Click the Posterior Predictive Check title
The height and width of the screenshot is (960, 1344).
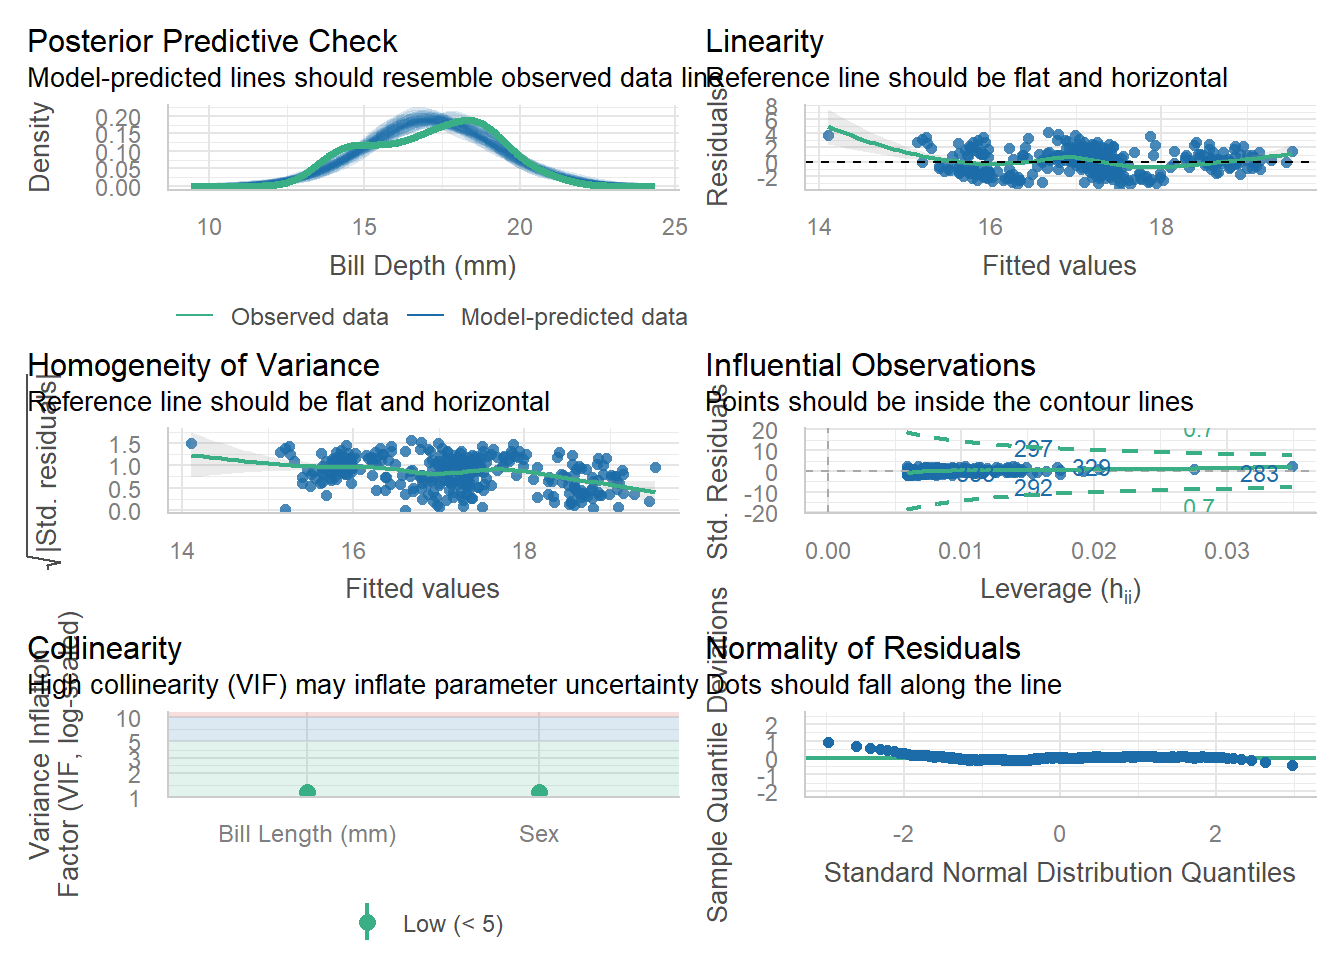click(x=212, y=41)
